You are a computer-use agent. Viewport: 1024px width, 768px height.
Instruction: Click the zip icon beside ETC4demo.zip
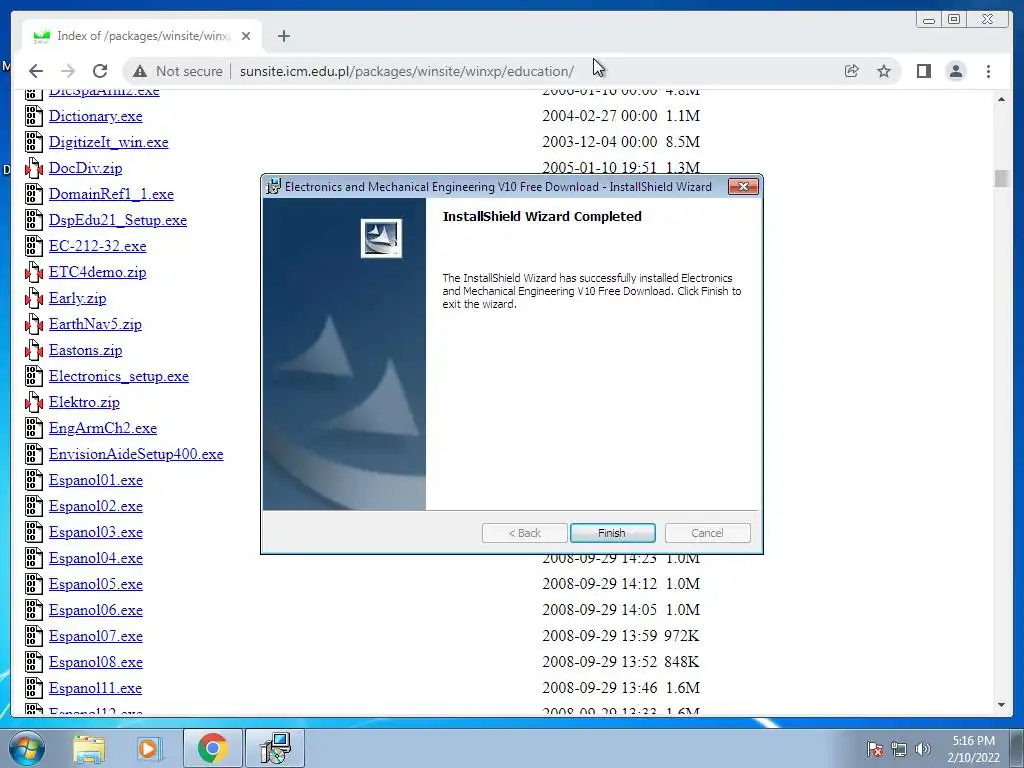pyautogui.click(x=34, y=272)
